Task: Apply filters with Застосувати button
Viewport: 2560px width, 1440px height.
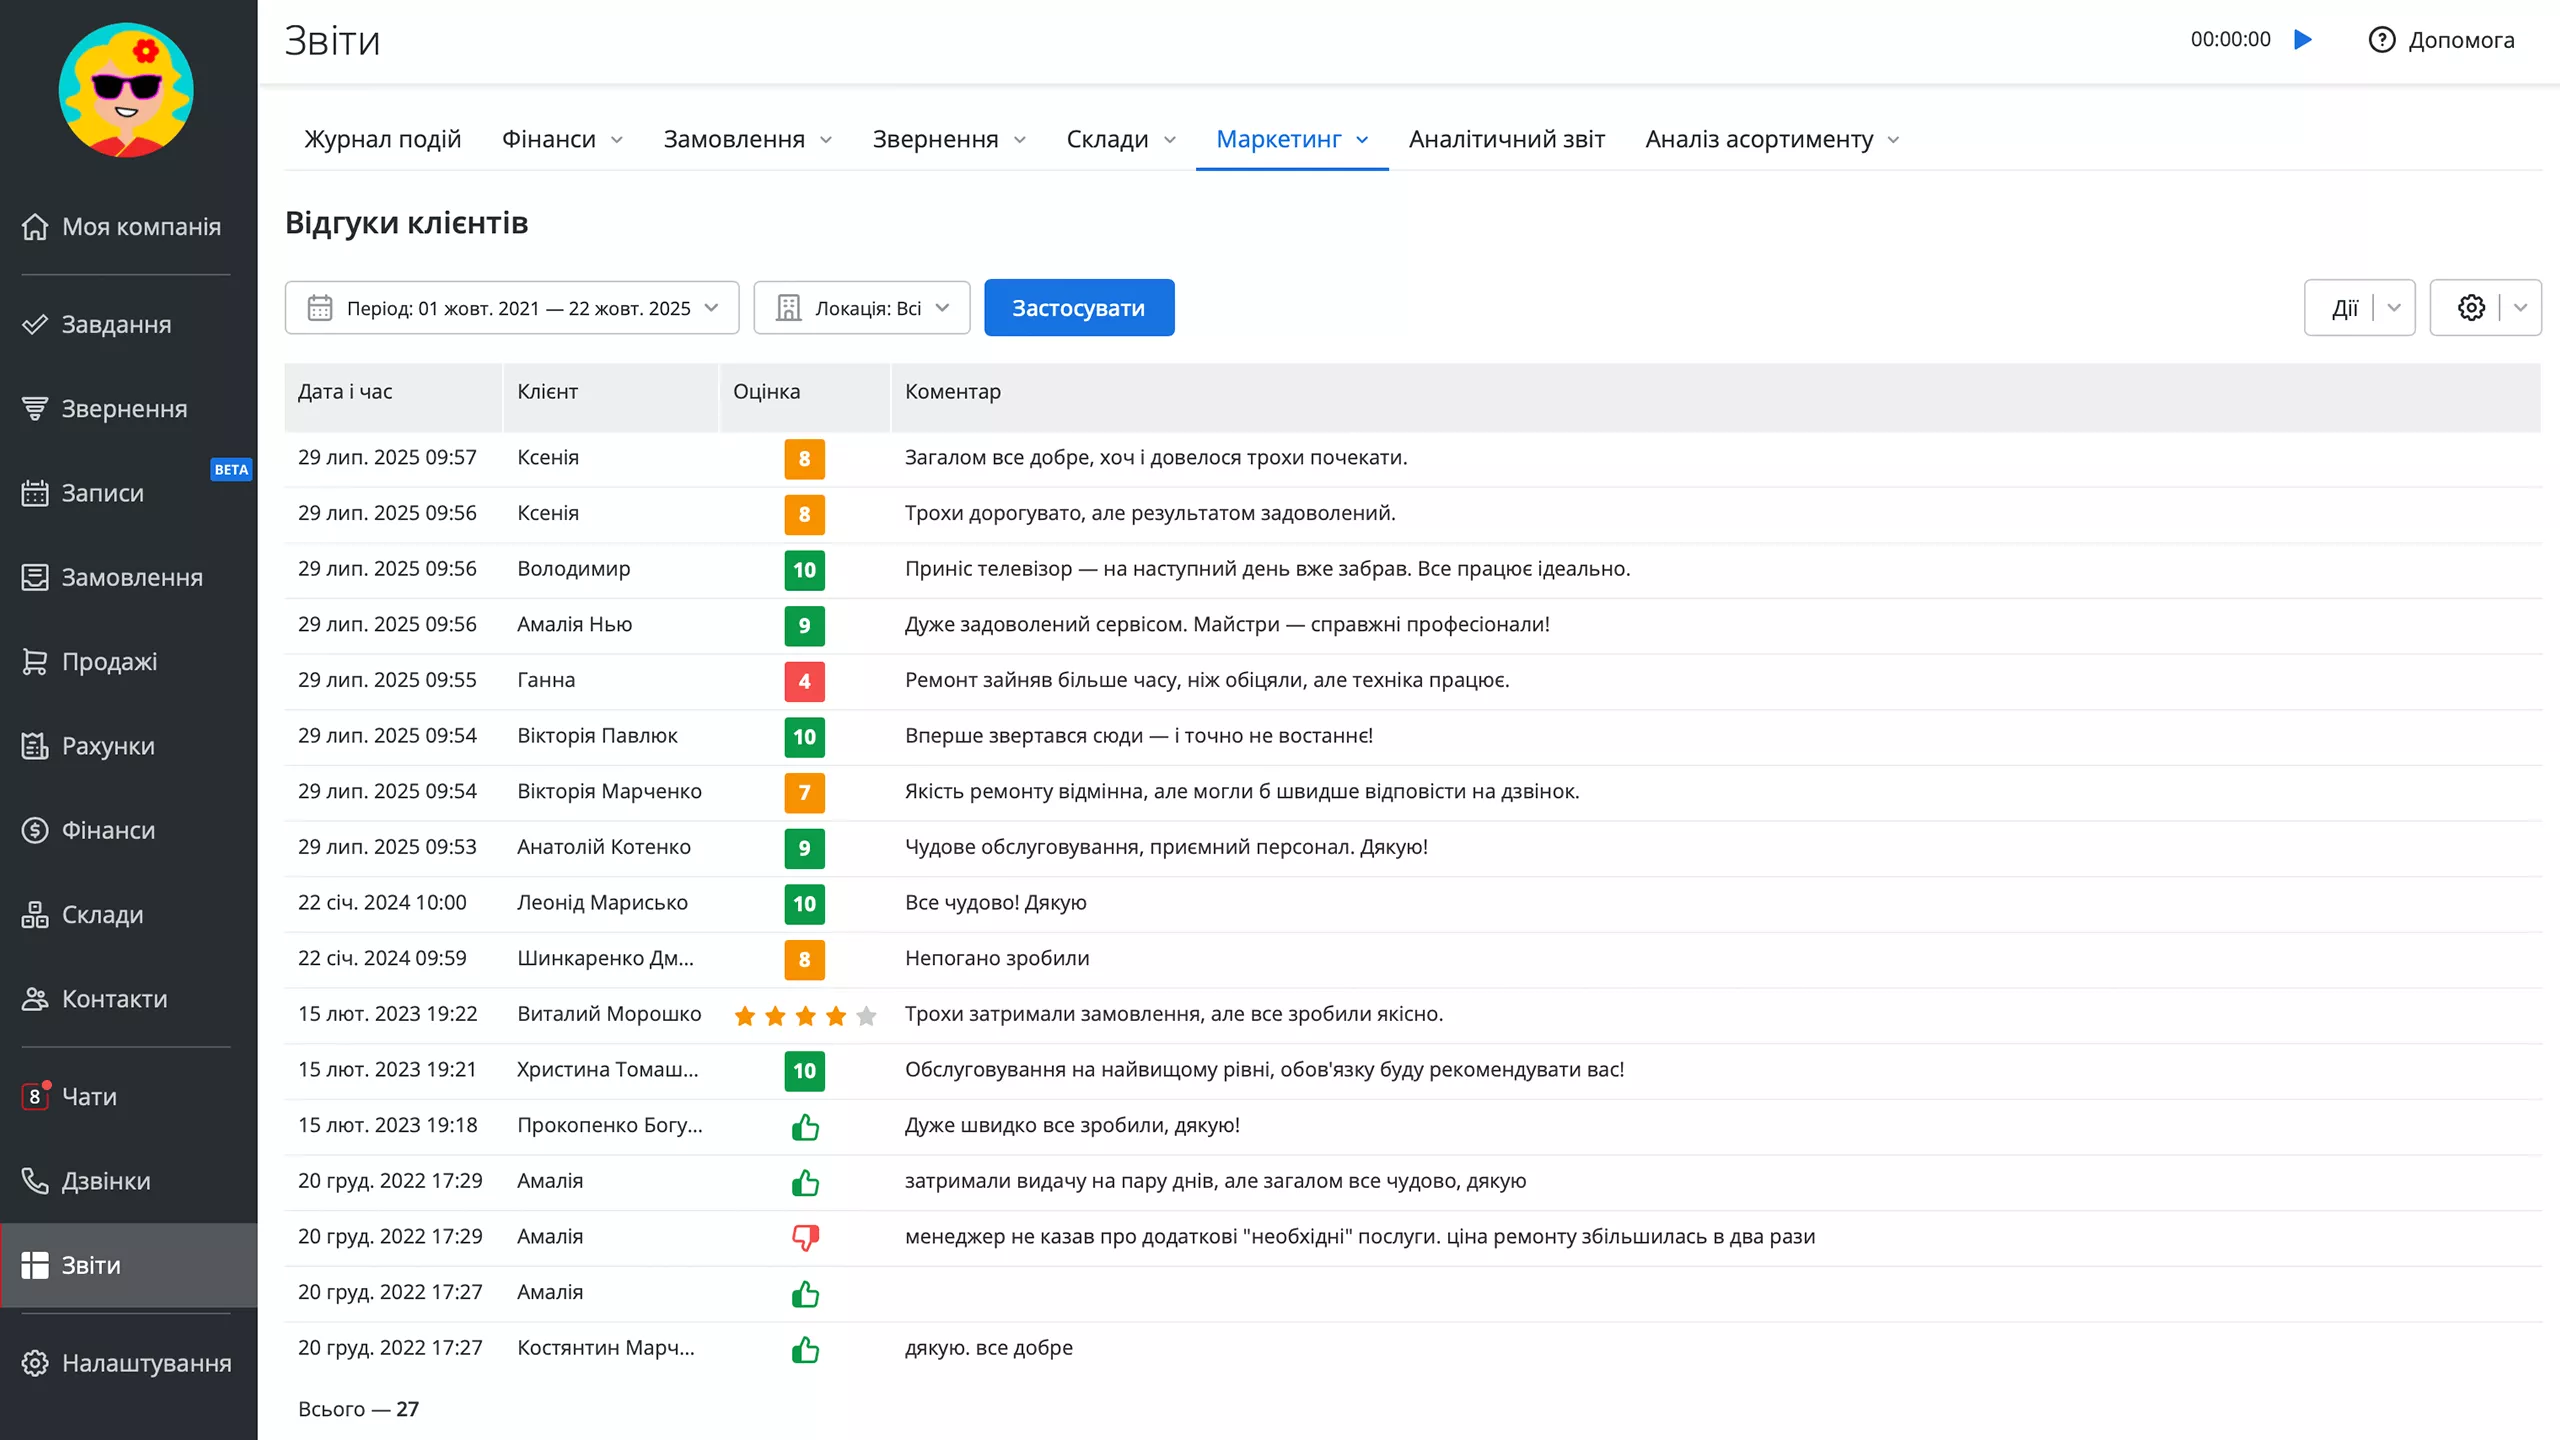Action: [x=1078, y=307]
